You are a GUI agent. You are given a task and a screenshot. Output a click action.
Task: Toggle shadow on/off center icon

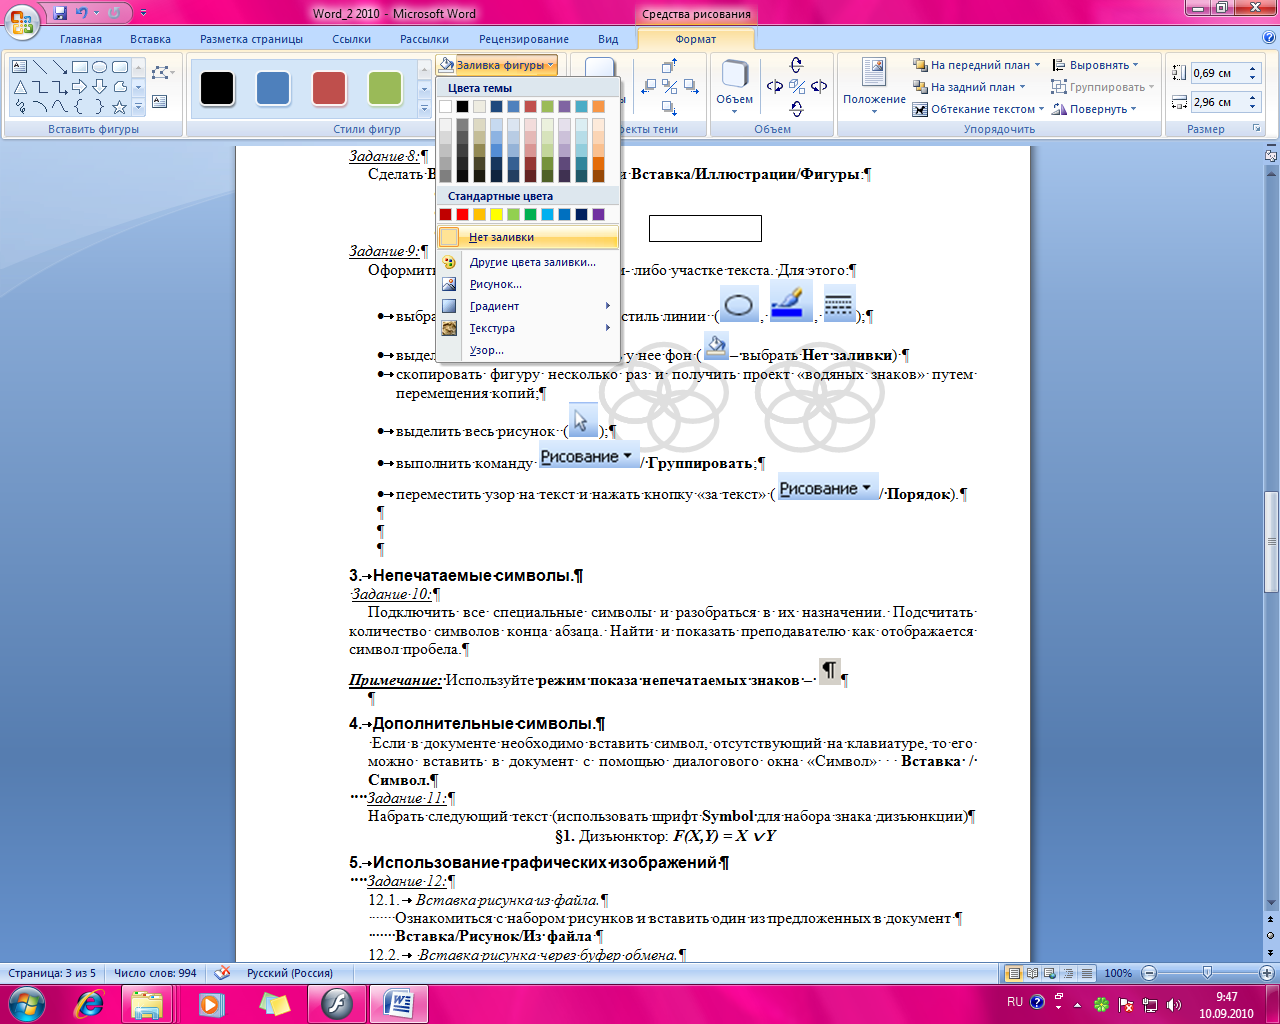click(x=670, y=87)
